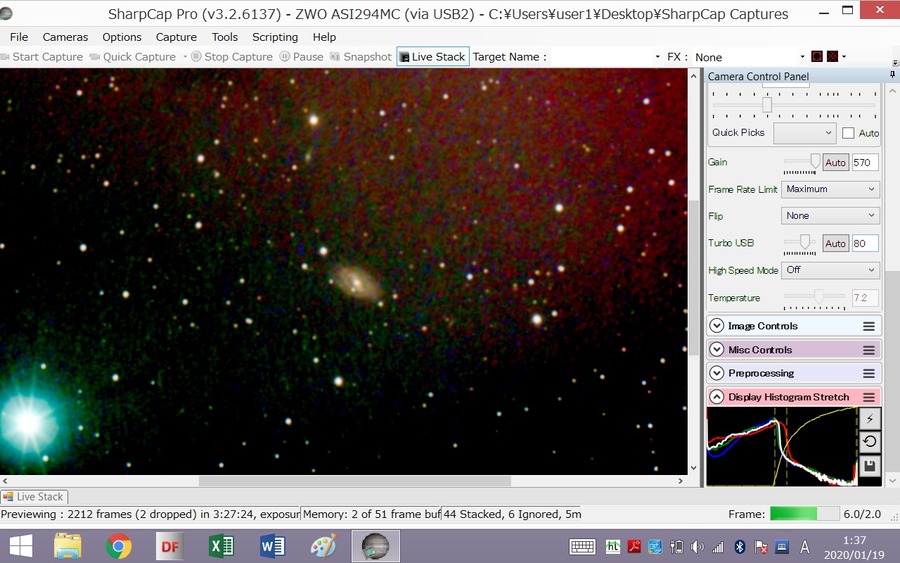
Task: Take a Snapshot
Action: coord(360,57)
